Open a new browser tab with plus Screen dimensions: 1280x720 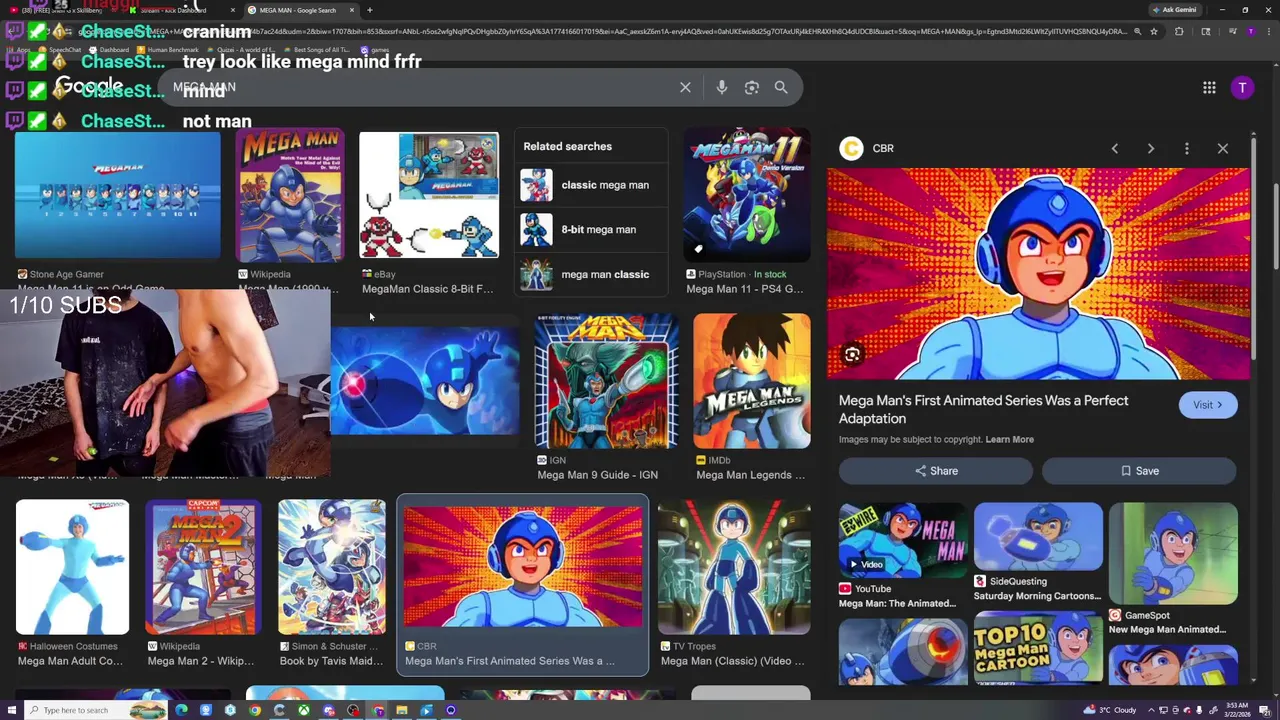coord(369,10)
